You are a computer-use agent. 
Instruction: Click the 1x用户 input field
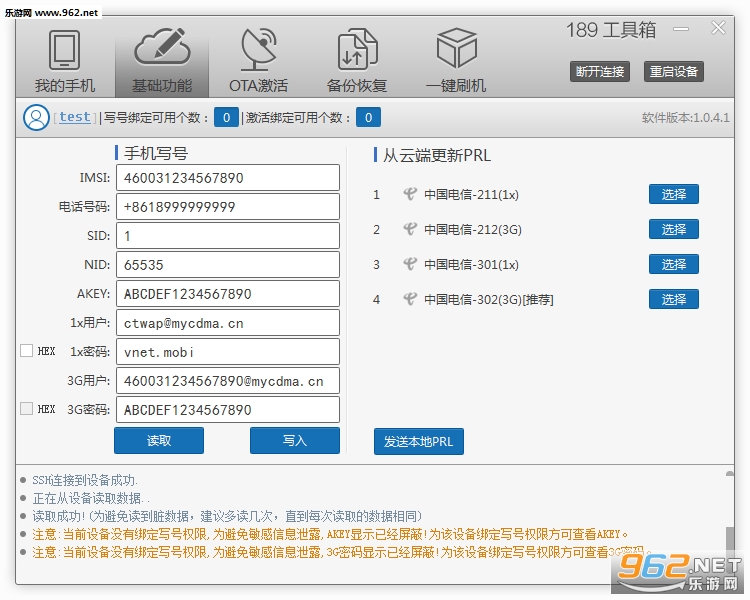click(228, 323)
